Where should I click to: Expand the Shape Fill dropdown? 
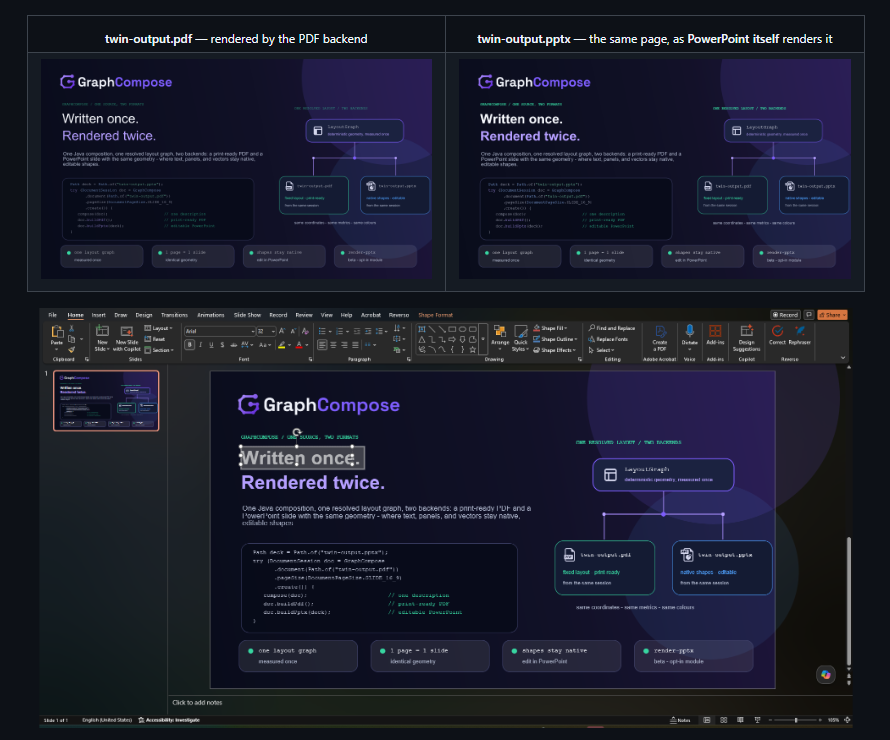(550, 328)
